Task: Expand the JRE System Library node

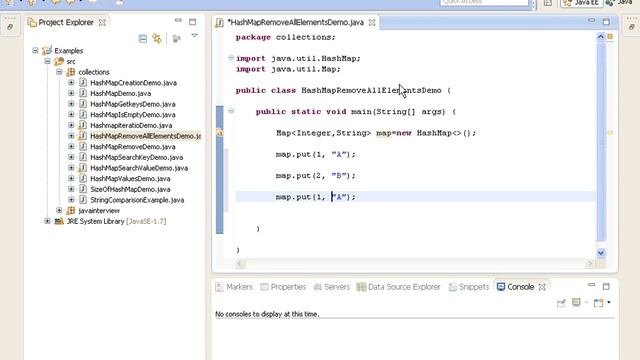Action: pyautogui.click(x=47, y=221)
